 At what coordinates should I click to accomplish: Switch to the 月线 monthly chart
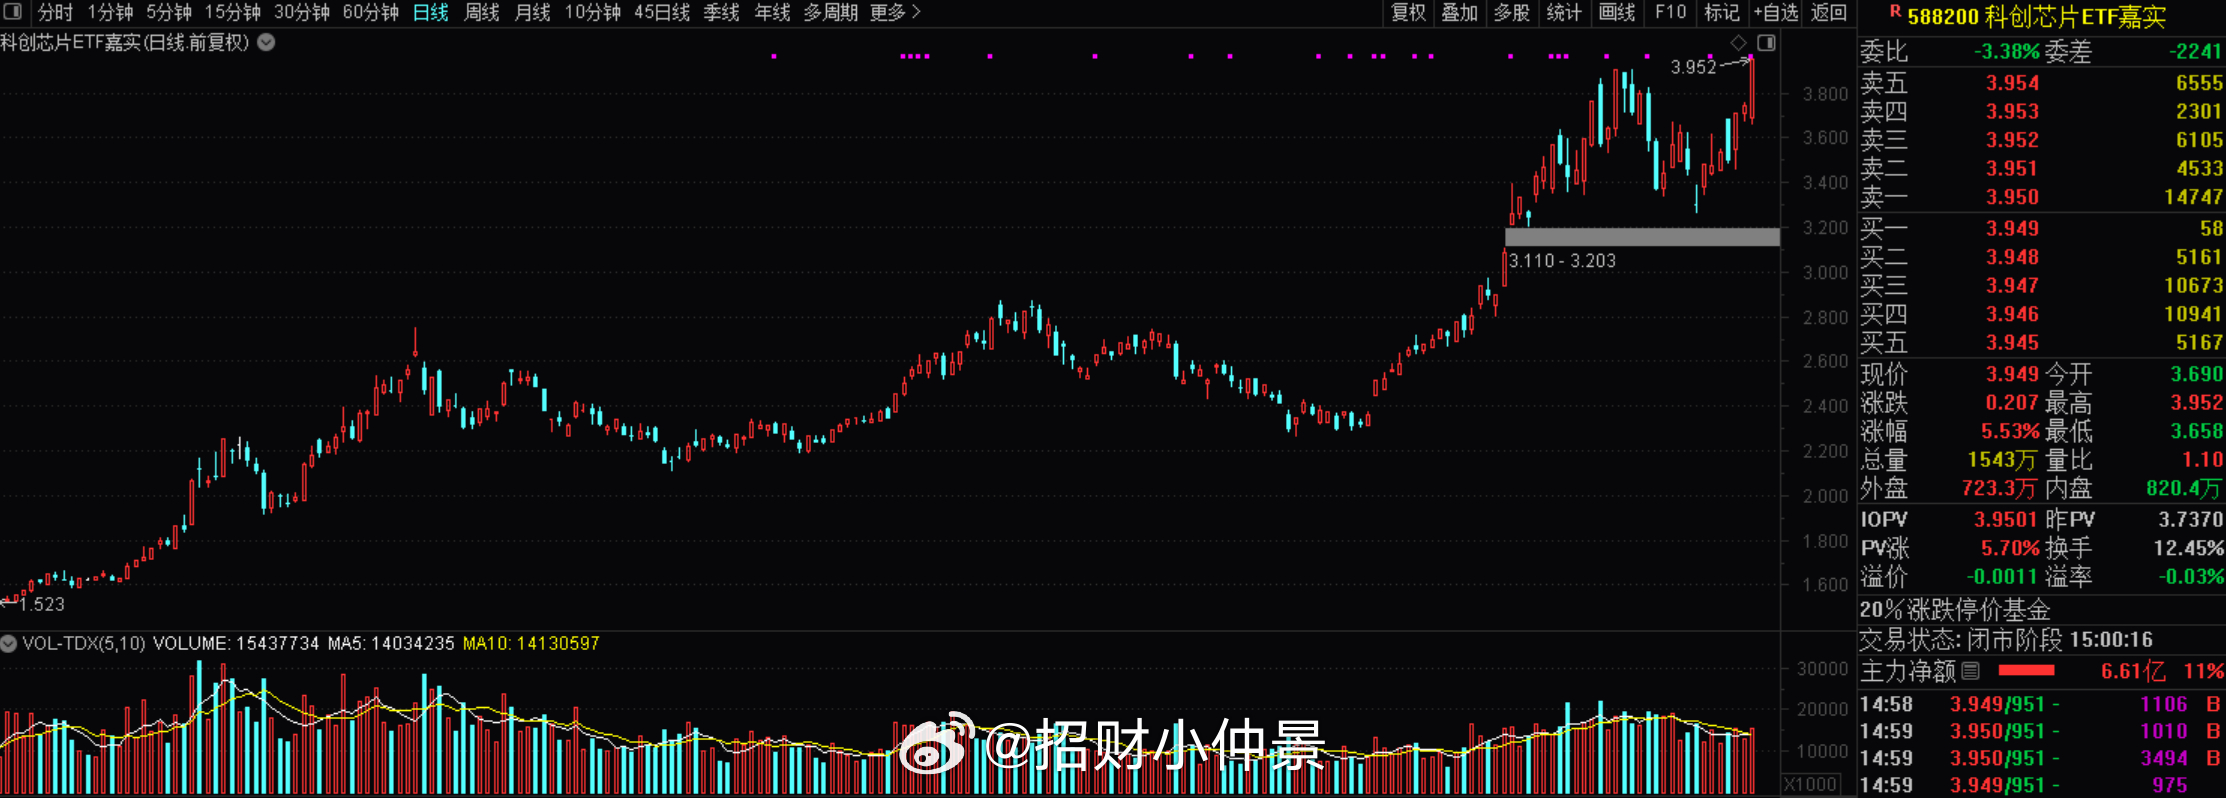532,12
